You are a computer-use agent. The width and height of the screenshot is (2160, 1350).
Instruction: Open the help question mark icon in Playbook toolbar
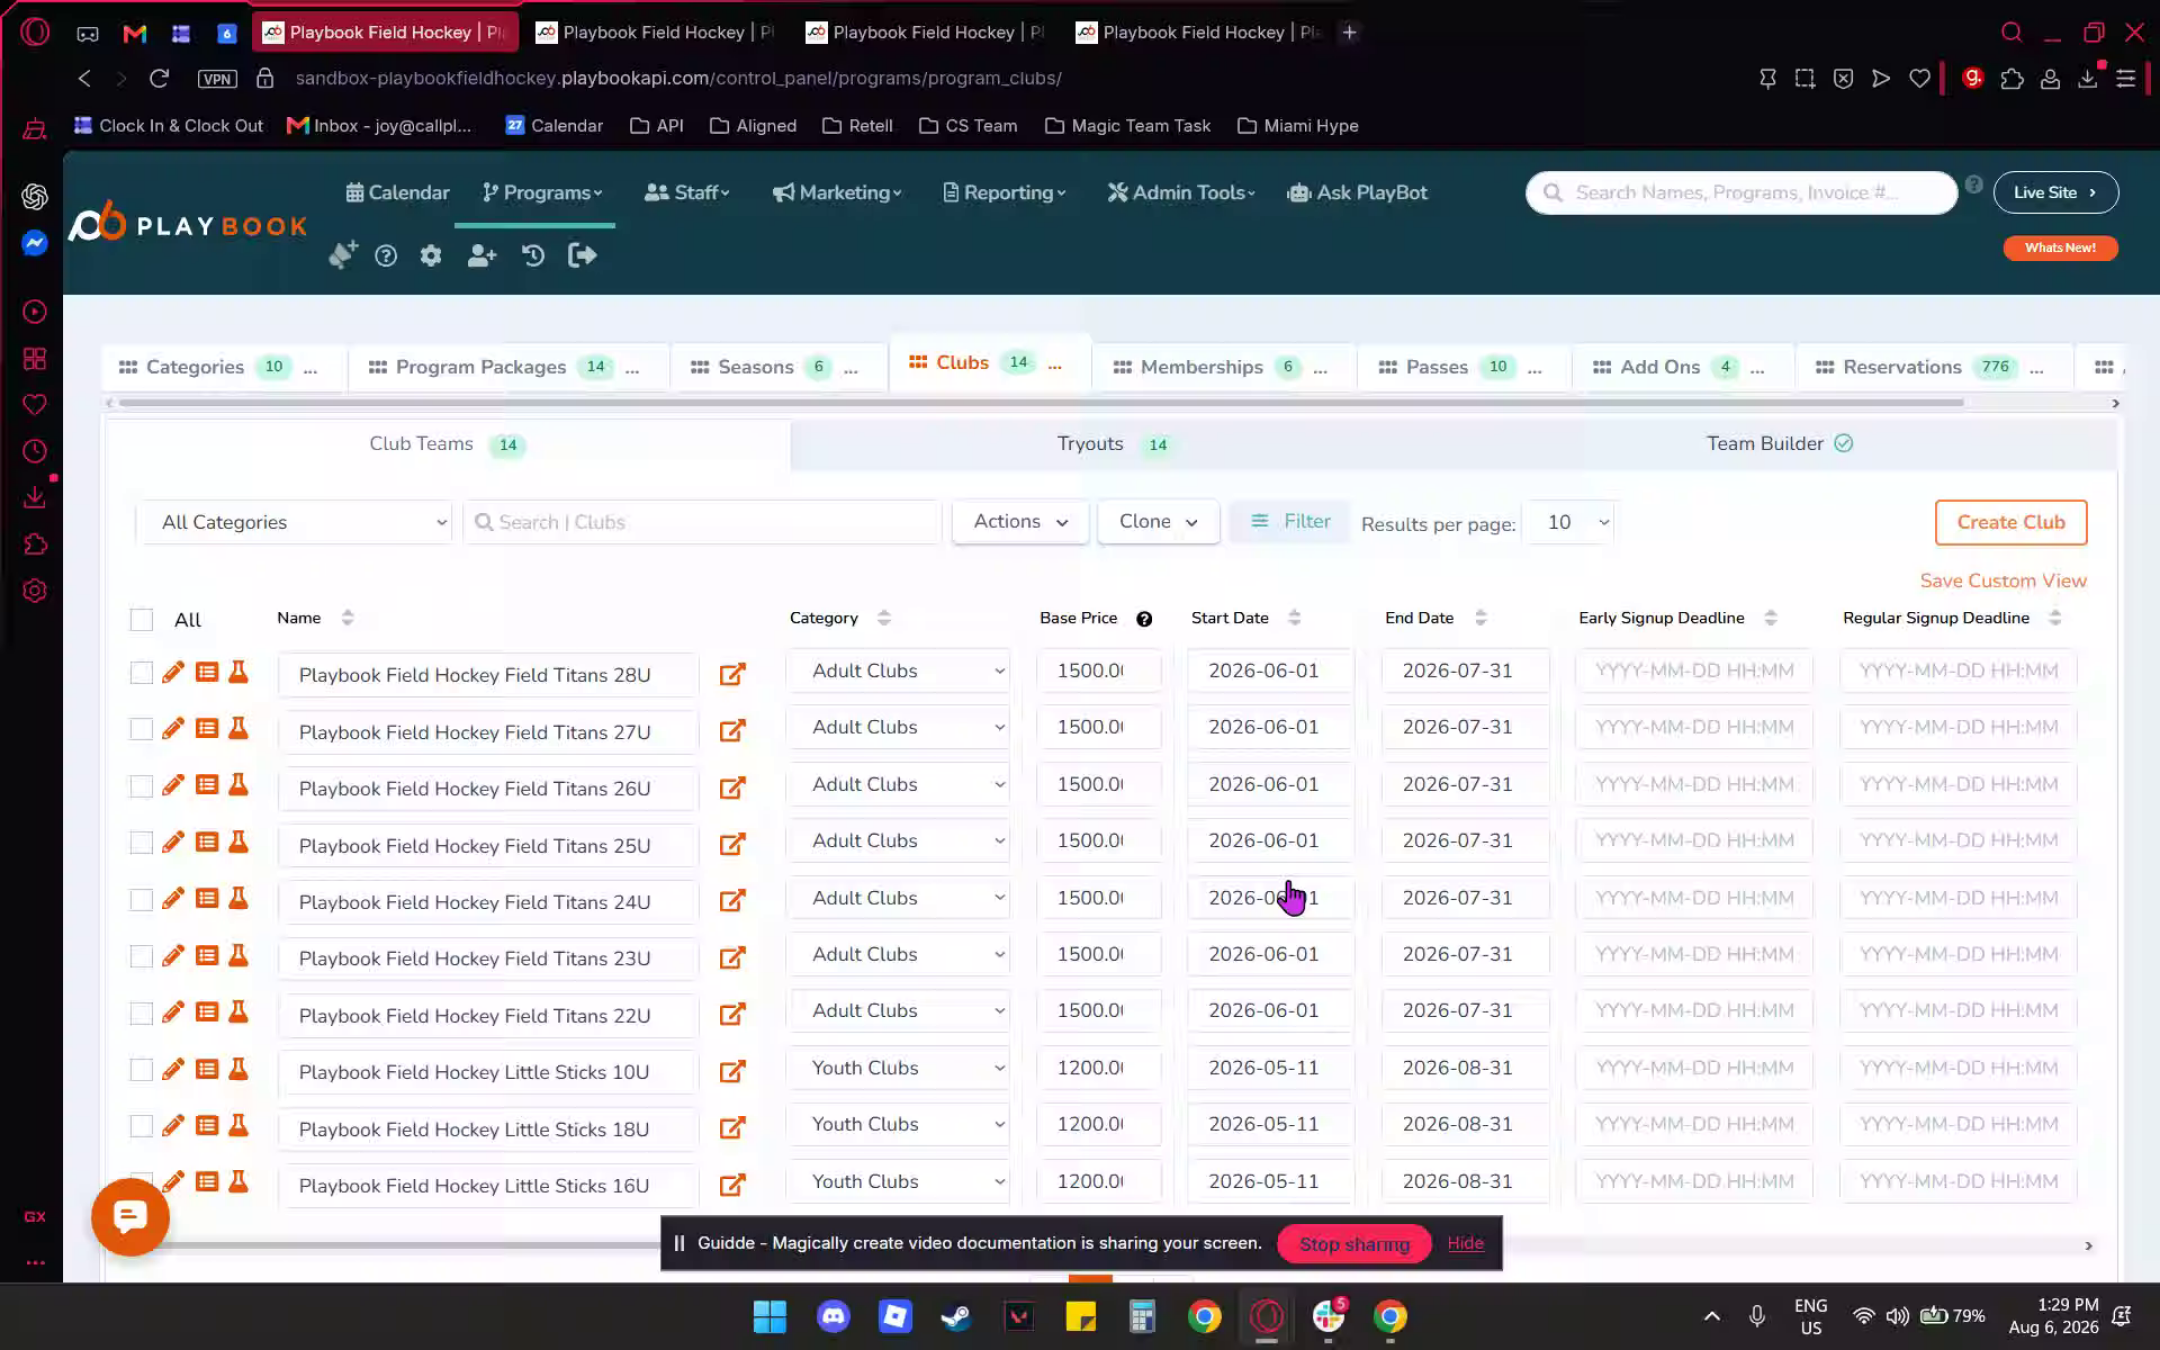(386, 256)
